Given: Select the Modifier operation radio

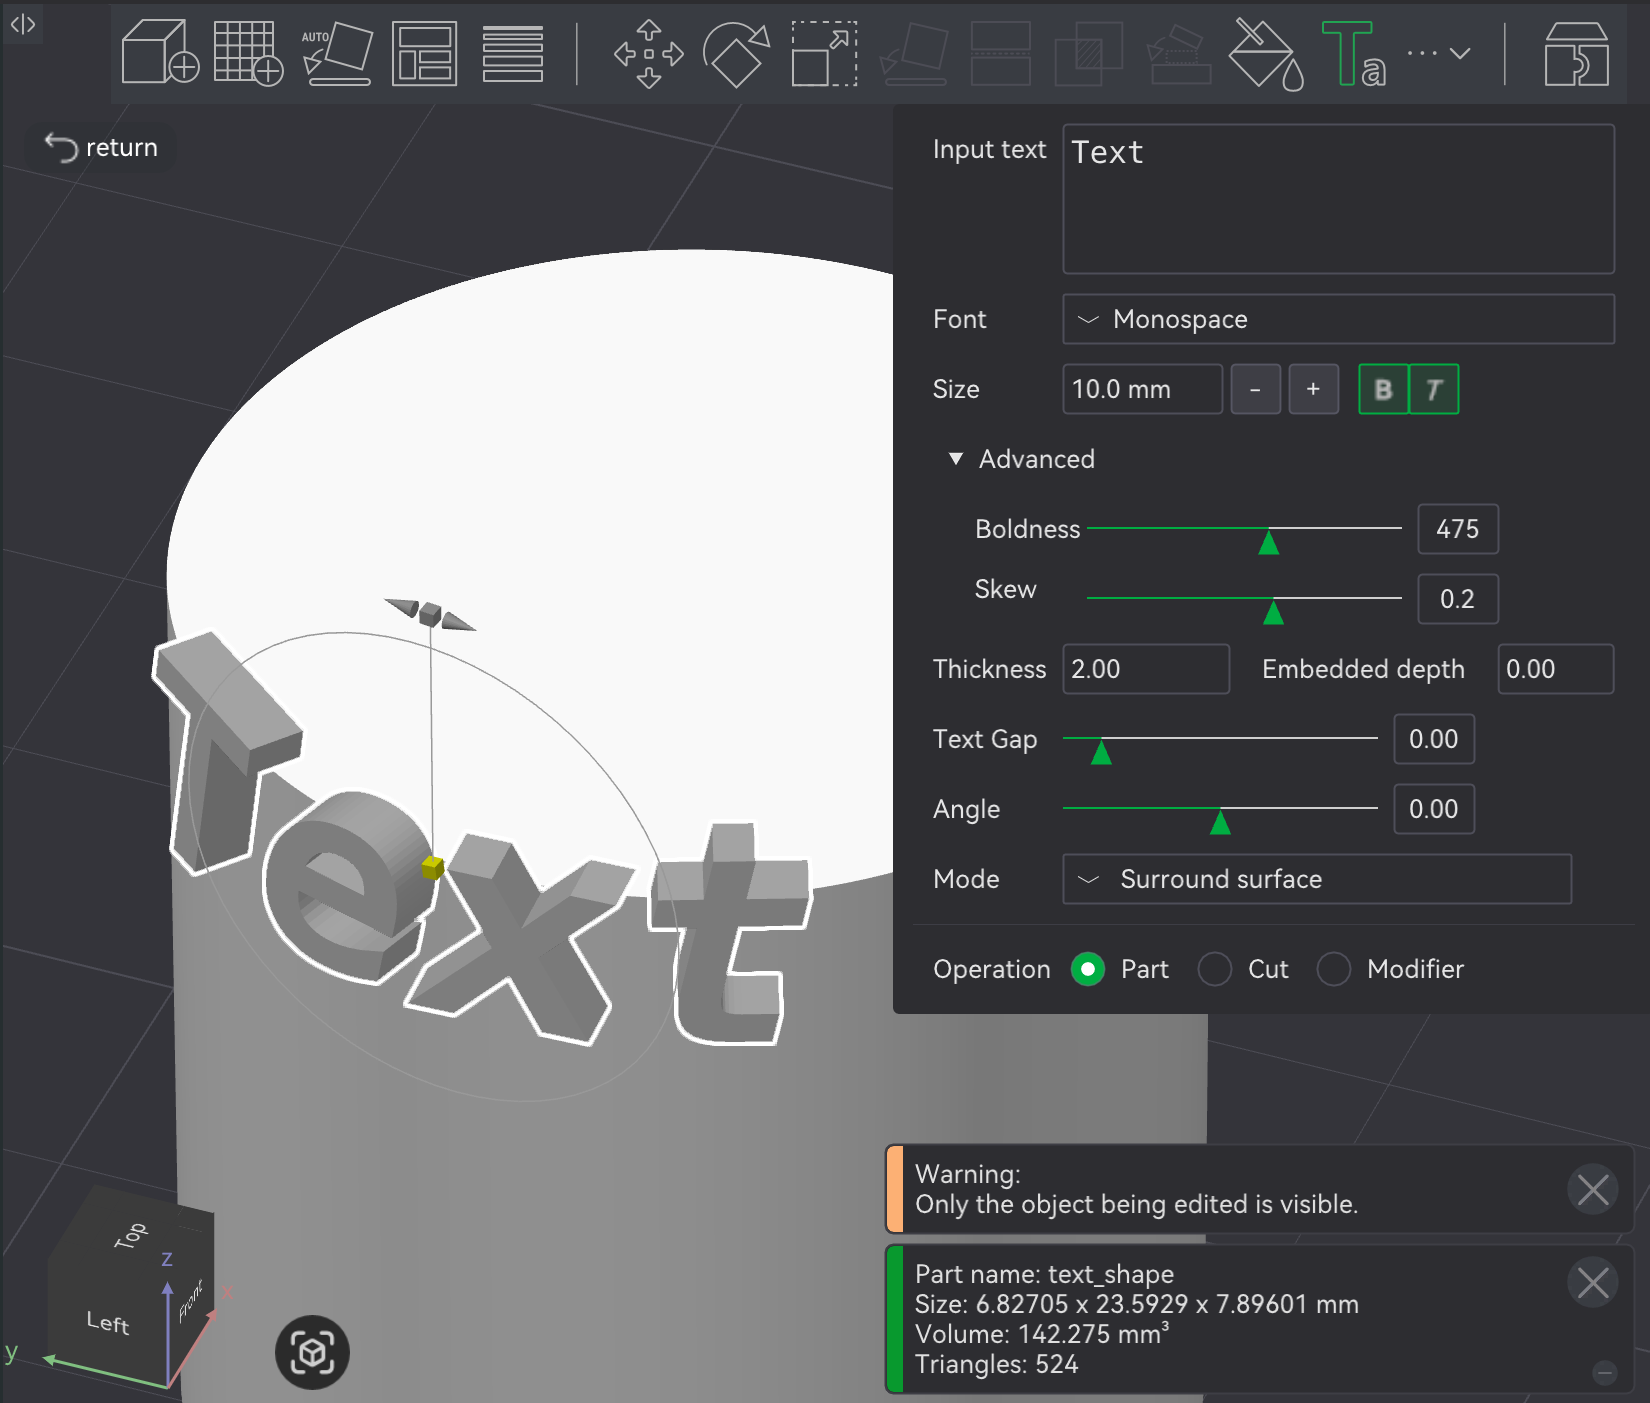Looking at the screenshot, I should point(1334,969).
